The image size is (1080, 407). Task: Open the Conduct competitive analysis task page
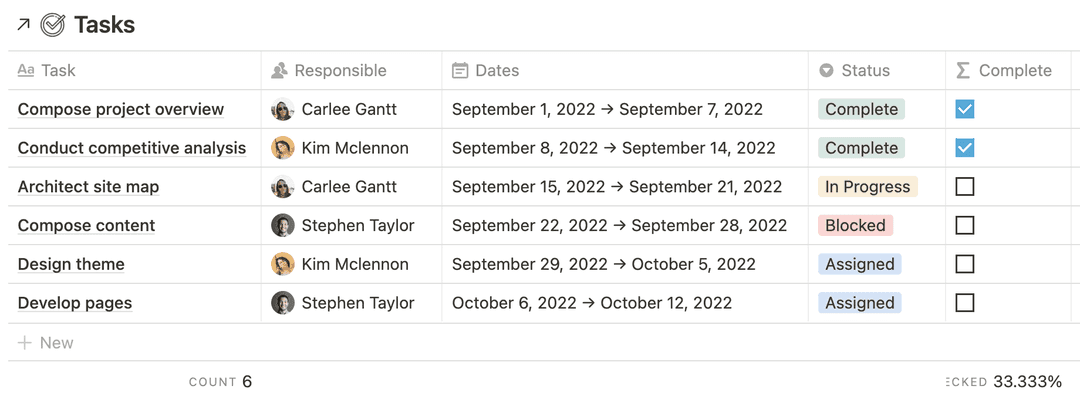(x=132, y=148)
